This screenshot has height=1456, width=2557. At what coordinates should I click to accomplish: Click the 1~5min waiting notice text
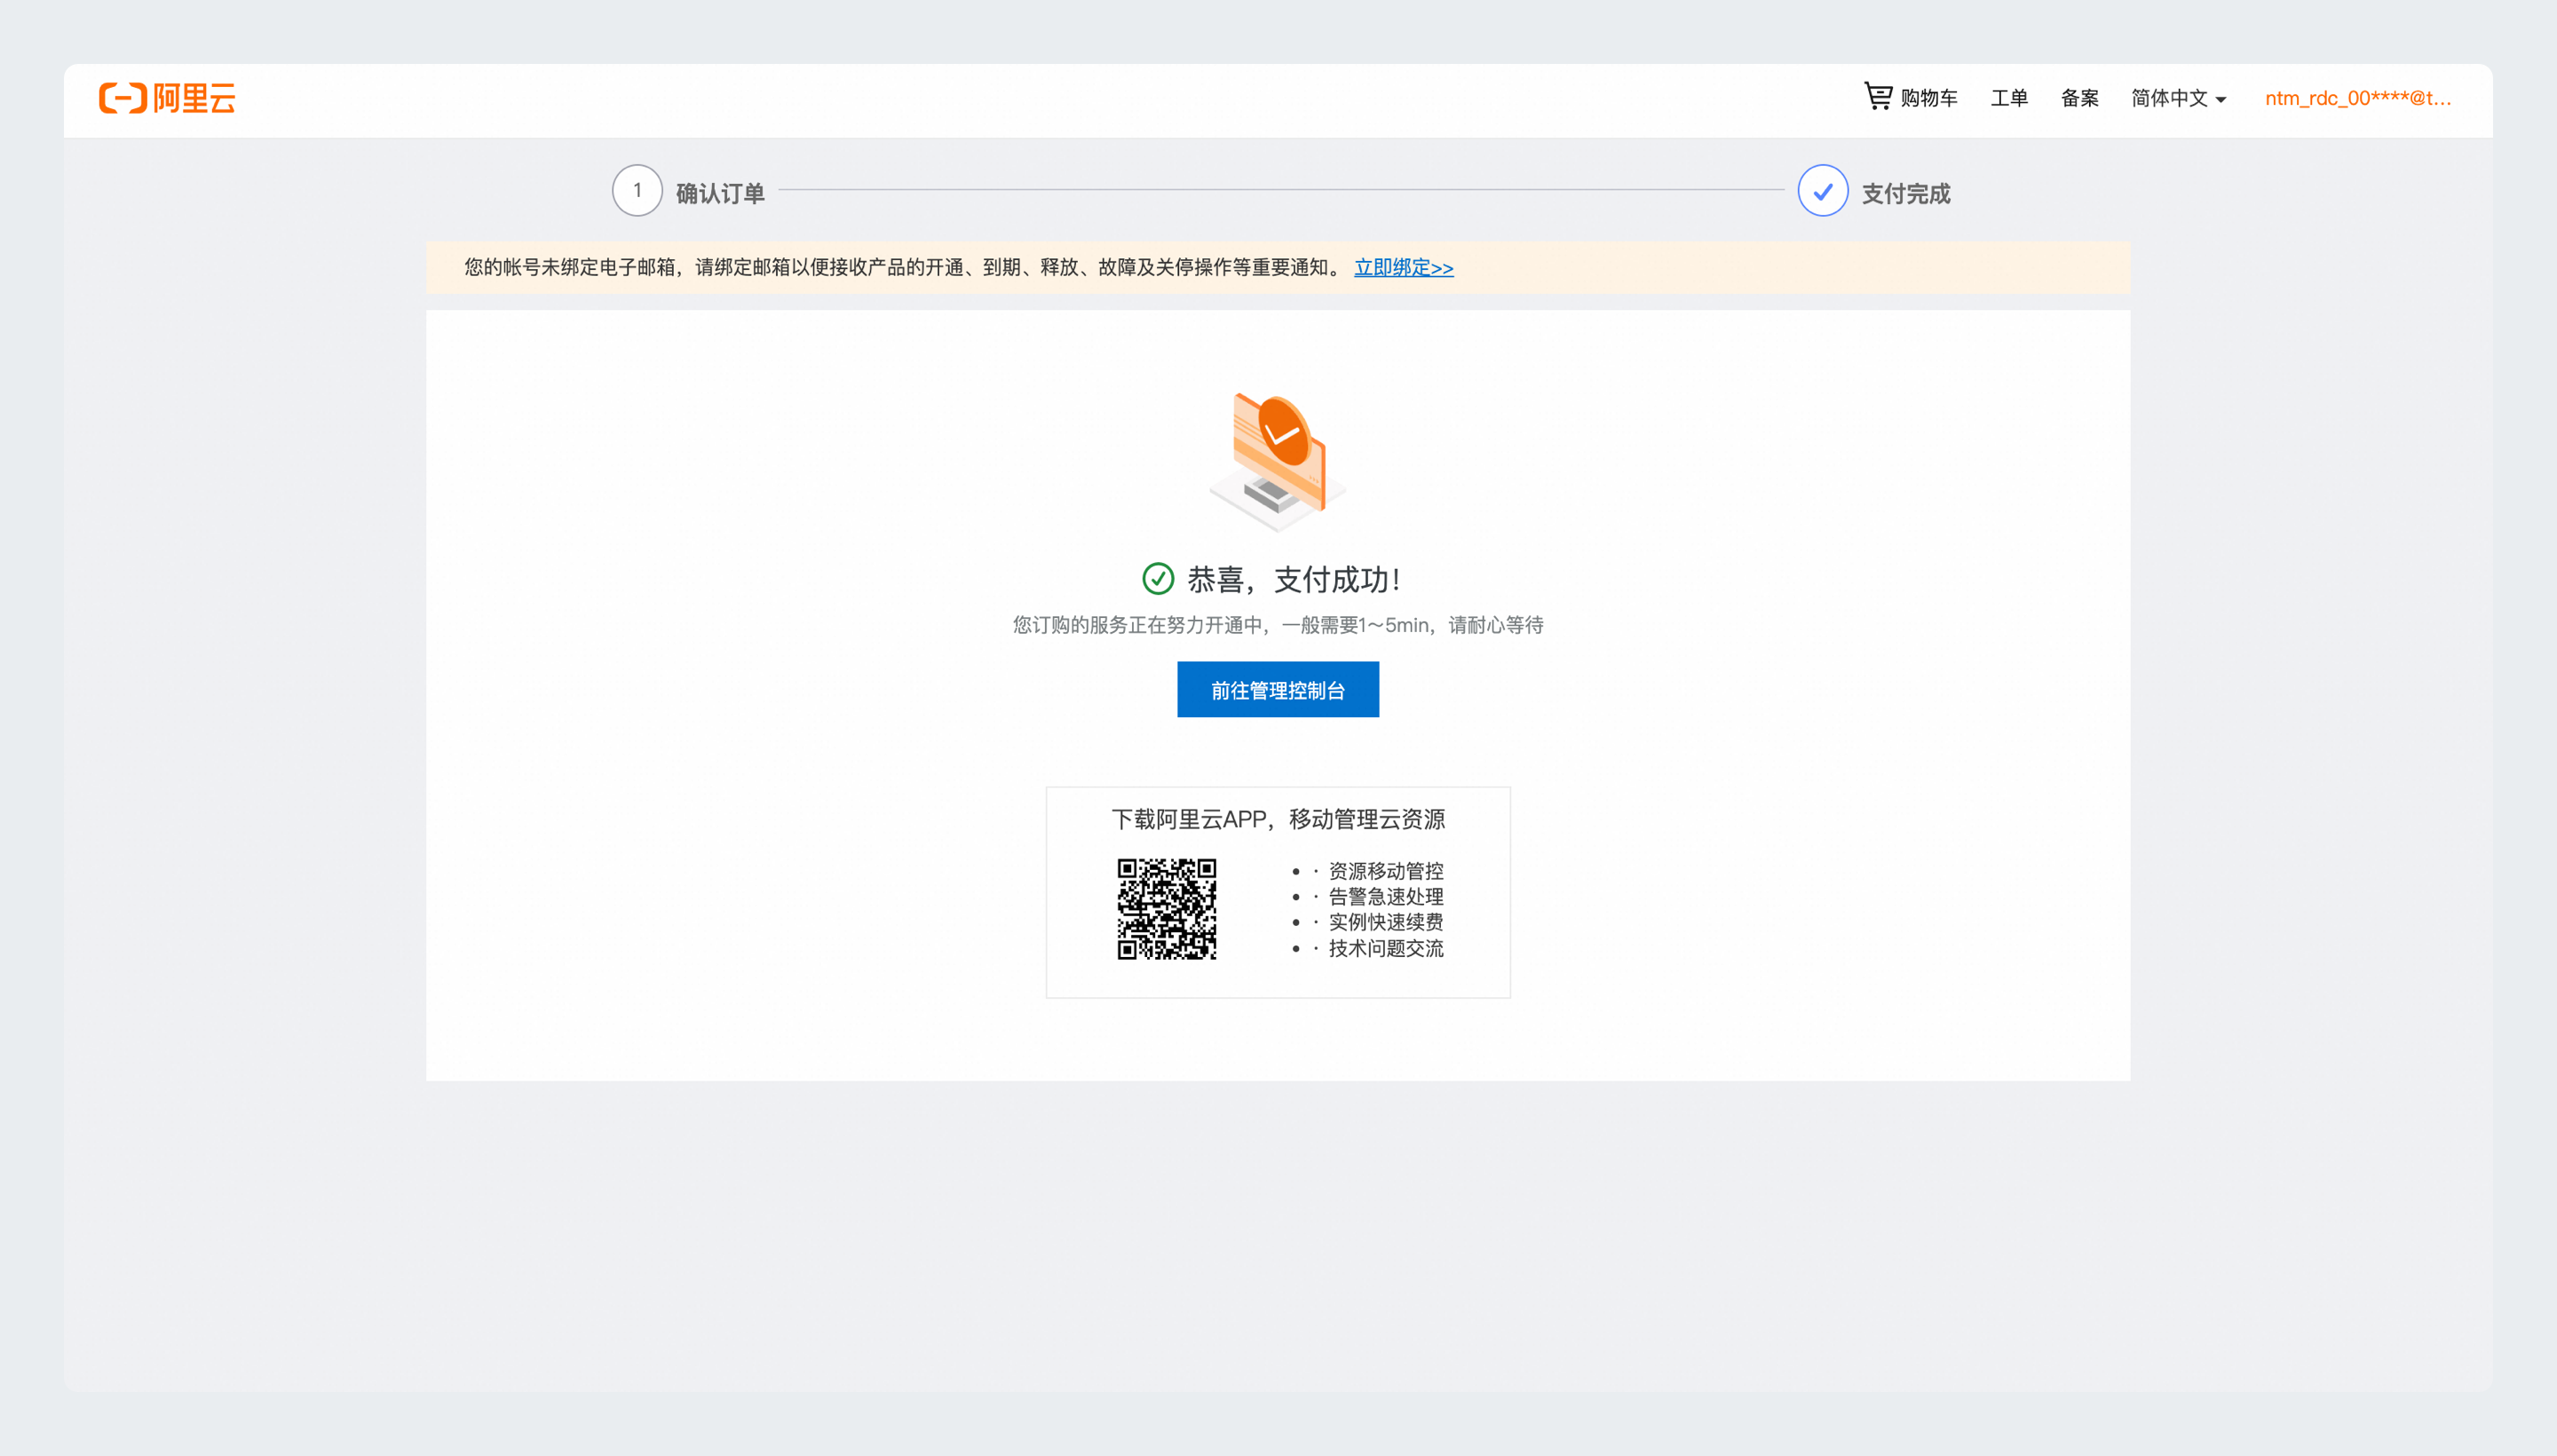[1278, 625]
